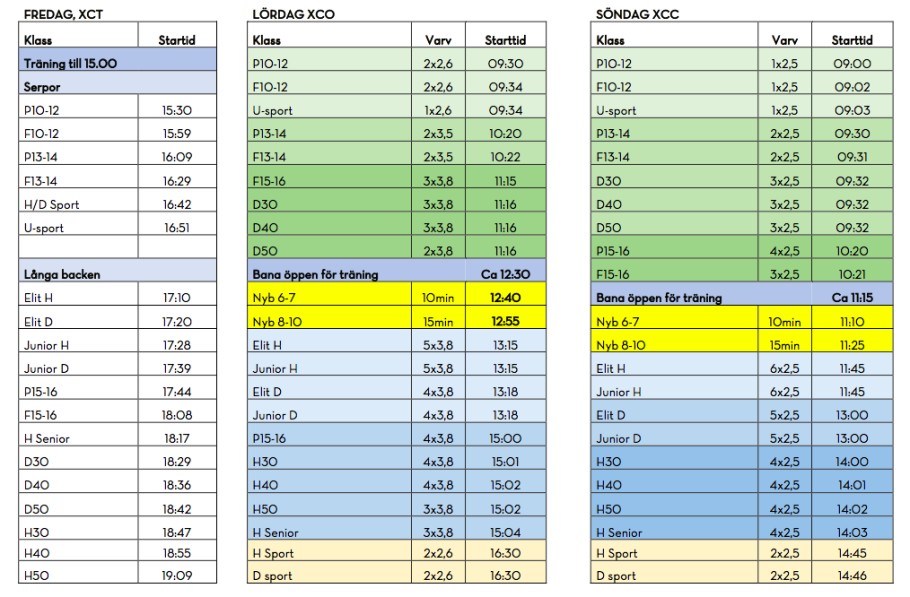Click the FREDAG, XCT table heading

63,15
